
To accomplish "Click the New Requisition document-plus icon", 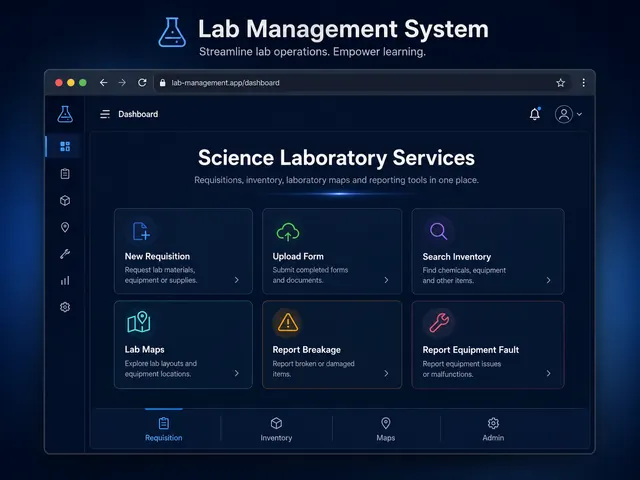I will tap(141, 231).
